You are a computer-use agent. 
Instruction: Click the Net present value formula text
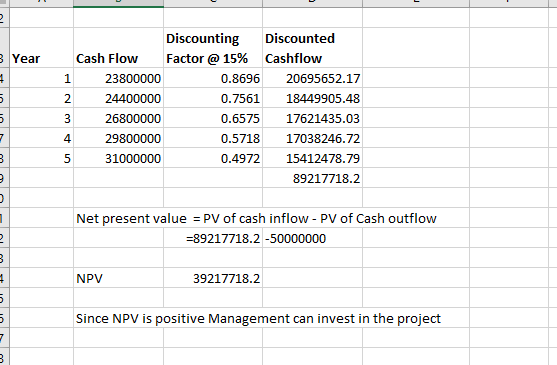(x=256, y=218)
